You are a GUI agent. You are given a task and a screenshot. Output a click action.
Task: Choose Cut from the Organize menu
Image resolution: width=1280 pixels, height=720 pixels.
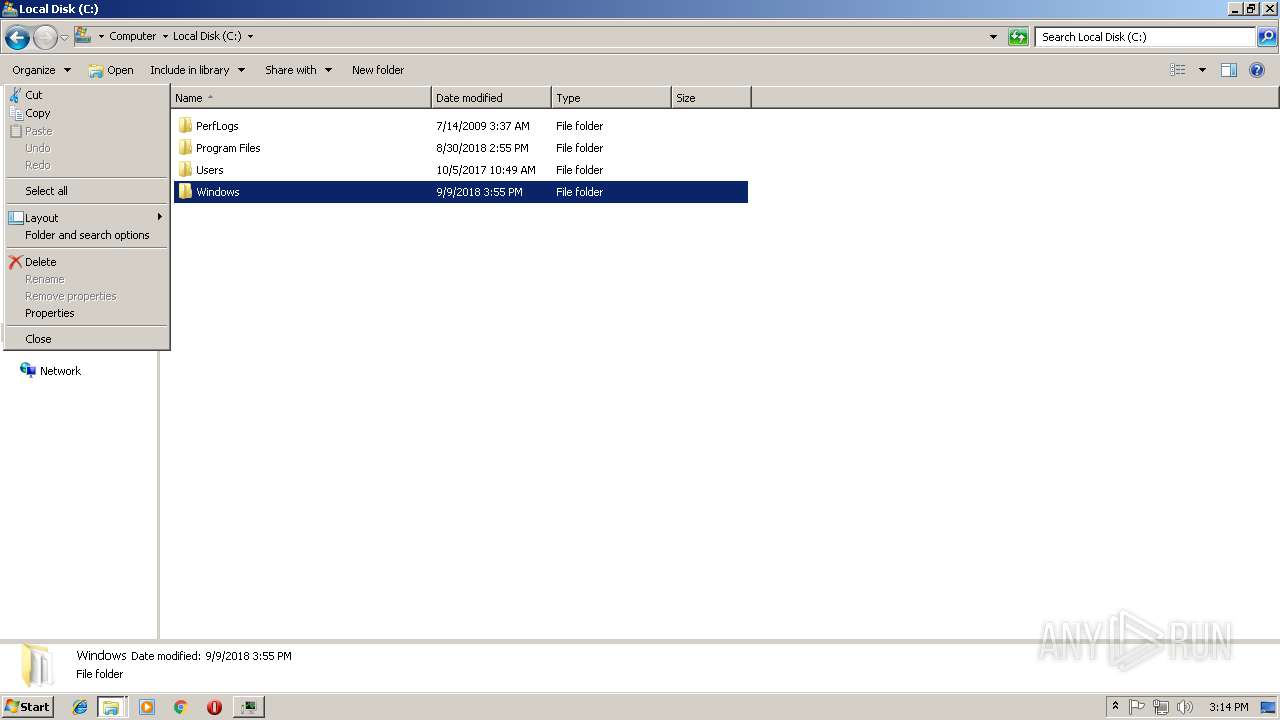[x=86, y=95]
